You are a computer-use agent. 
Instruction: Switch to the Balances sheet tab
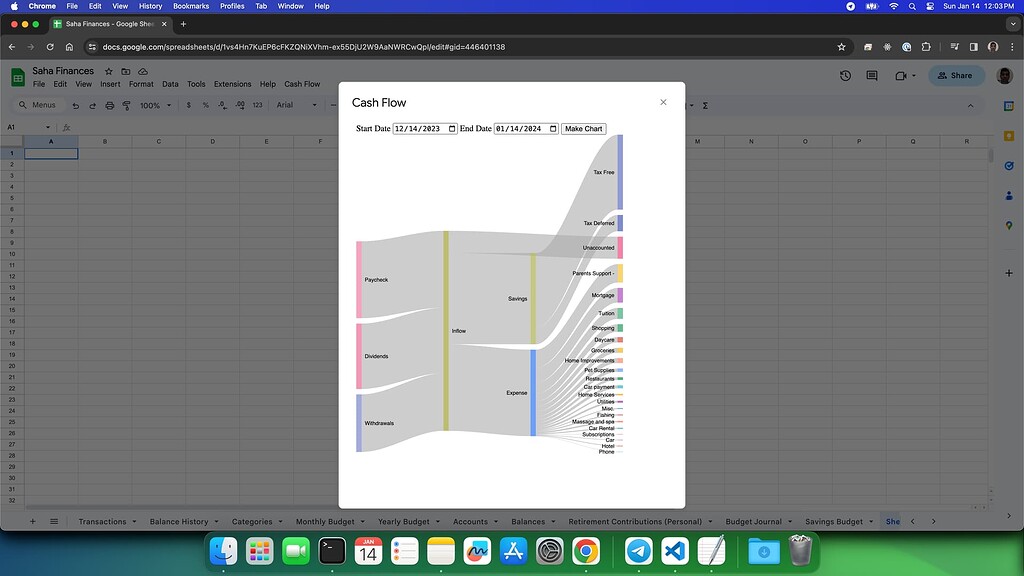click(x=527, y=521)
